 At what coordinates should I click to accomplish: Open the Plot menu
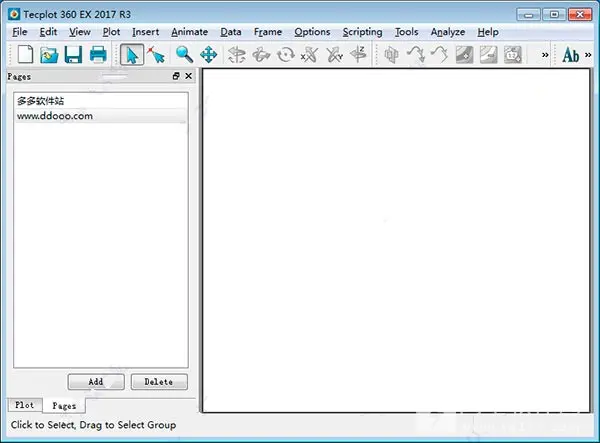[x=111, y=32]
